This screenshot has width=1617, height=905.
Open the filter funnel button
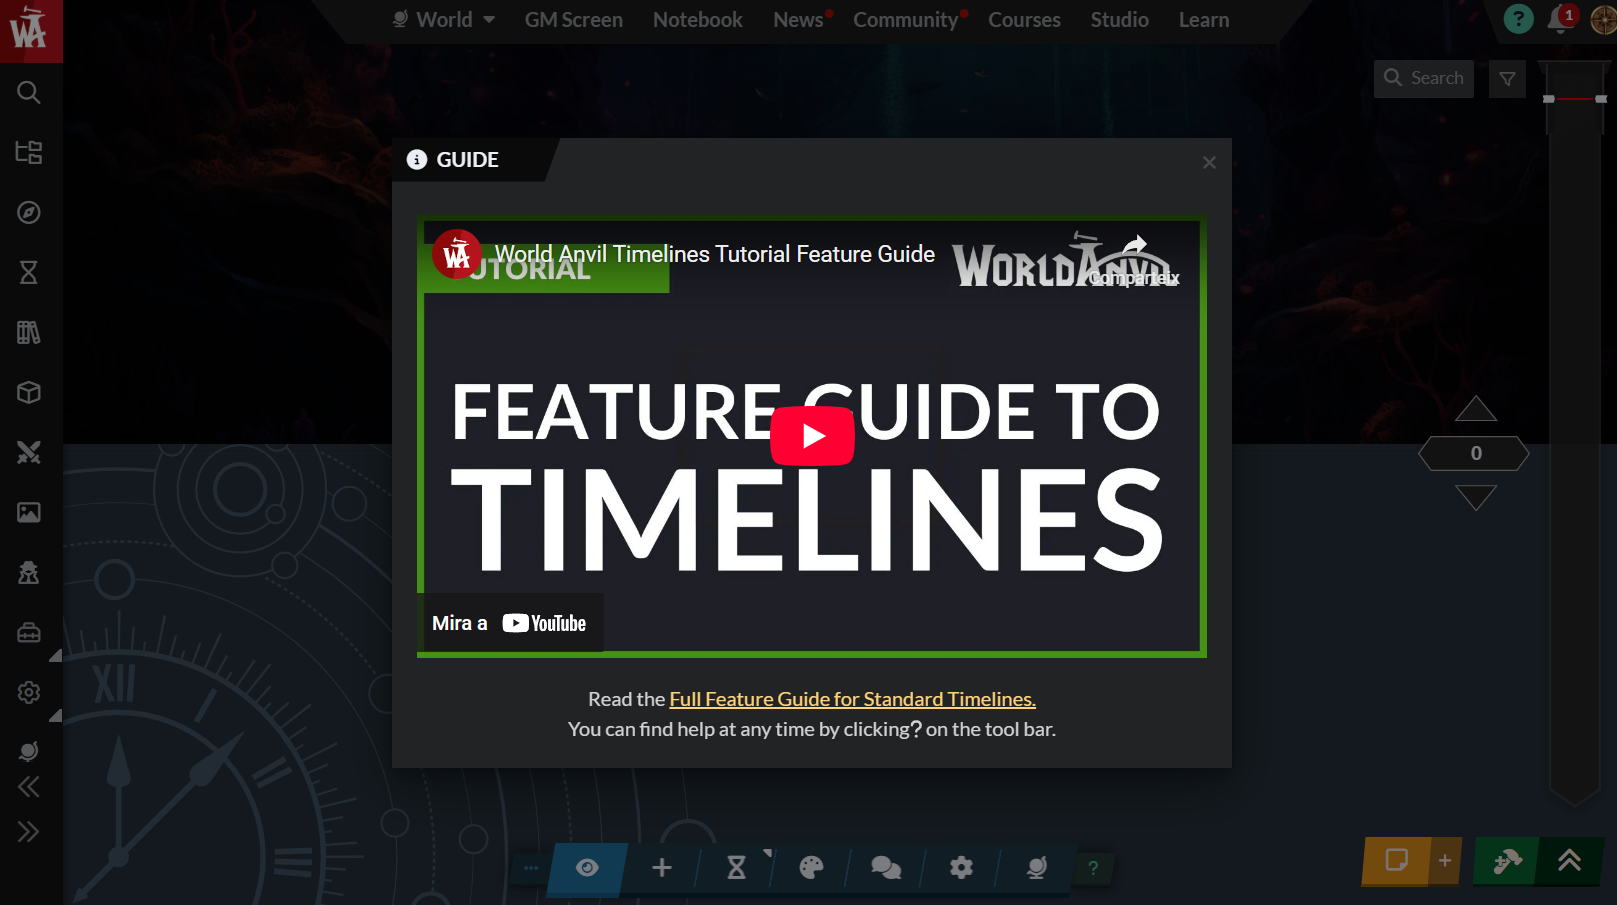[x=1507, y=79]
